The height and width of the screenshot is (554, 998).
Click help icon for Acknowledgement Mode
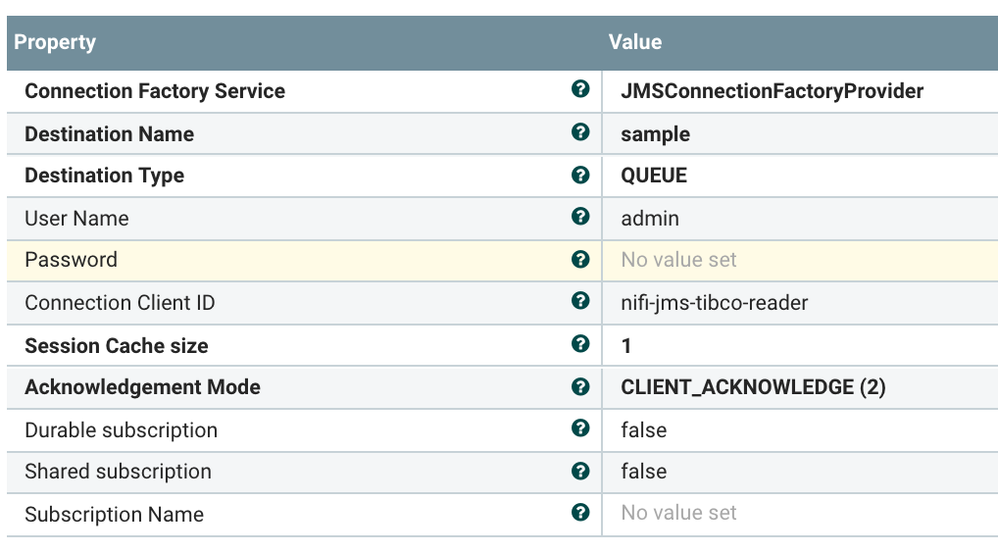coord(580,386)
